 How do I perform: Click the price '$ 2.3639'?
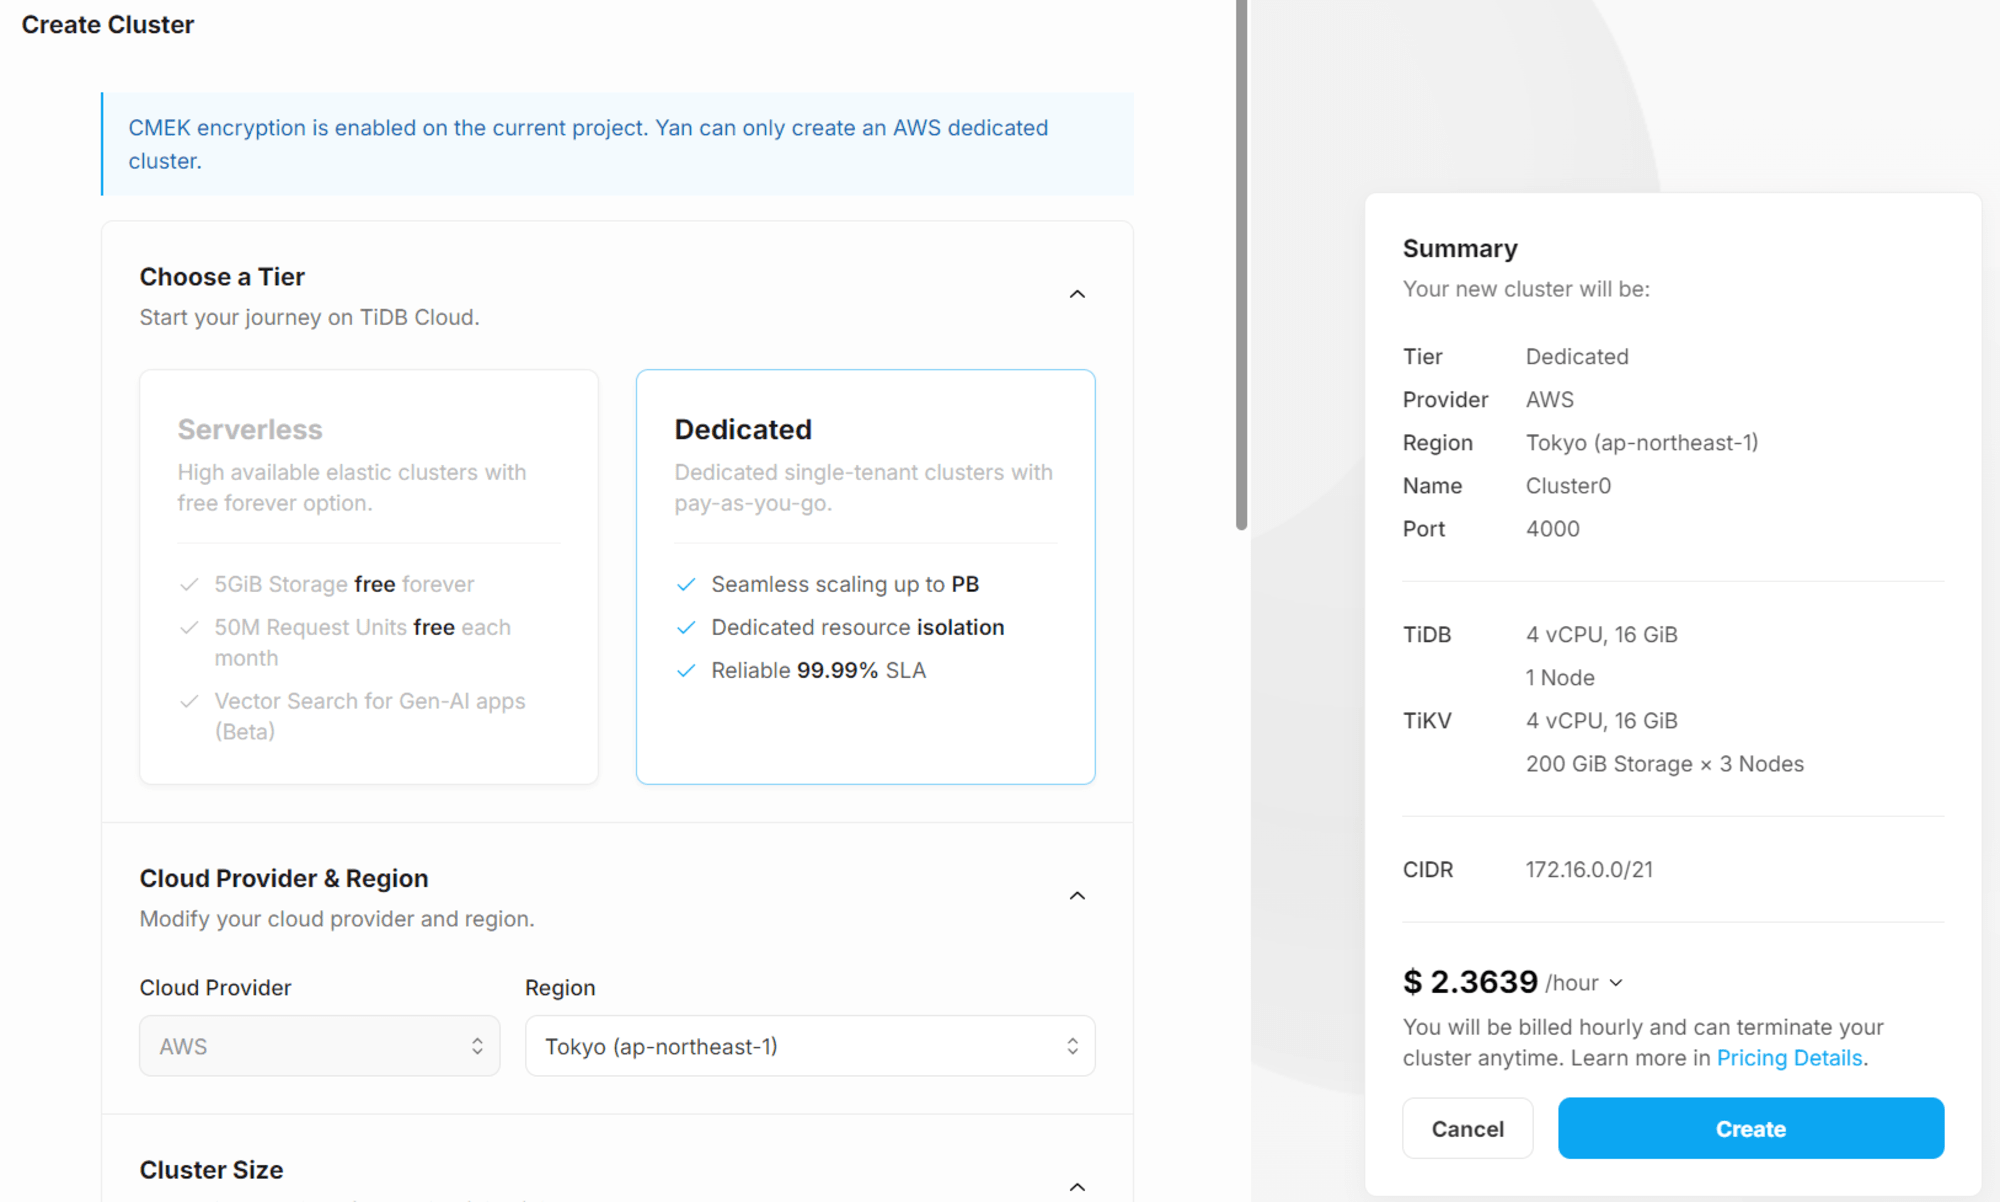[1470, 982]
